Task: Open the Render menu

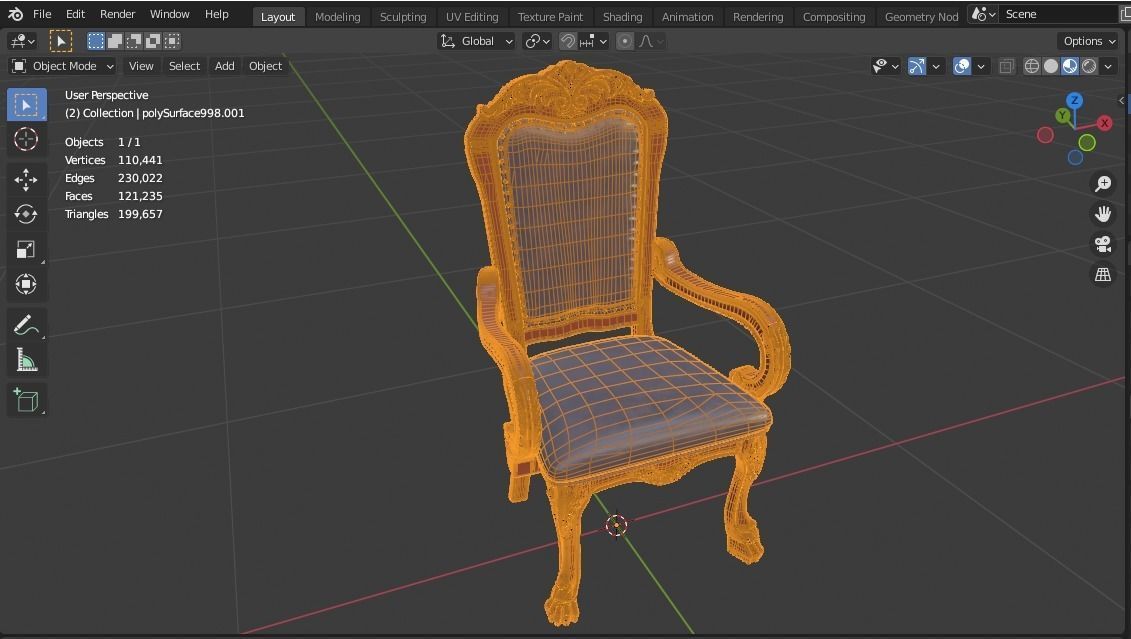Action: click(118, 14)
